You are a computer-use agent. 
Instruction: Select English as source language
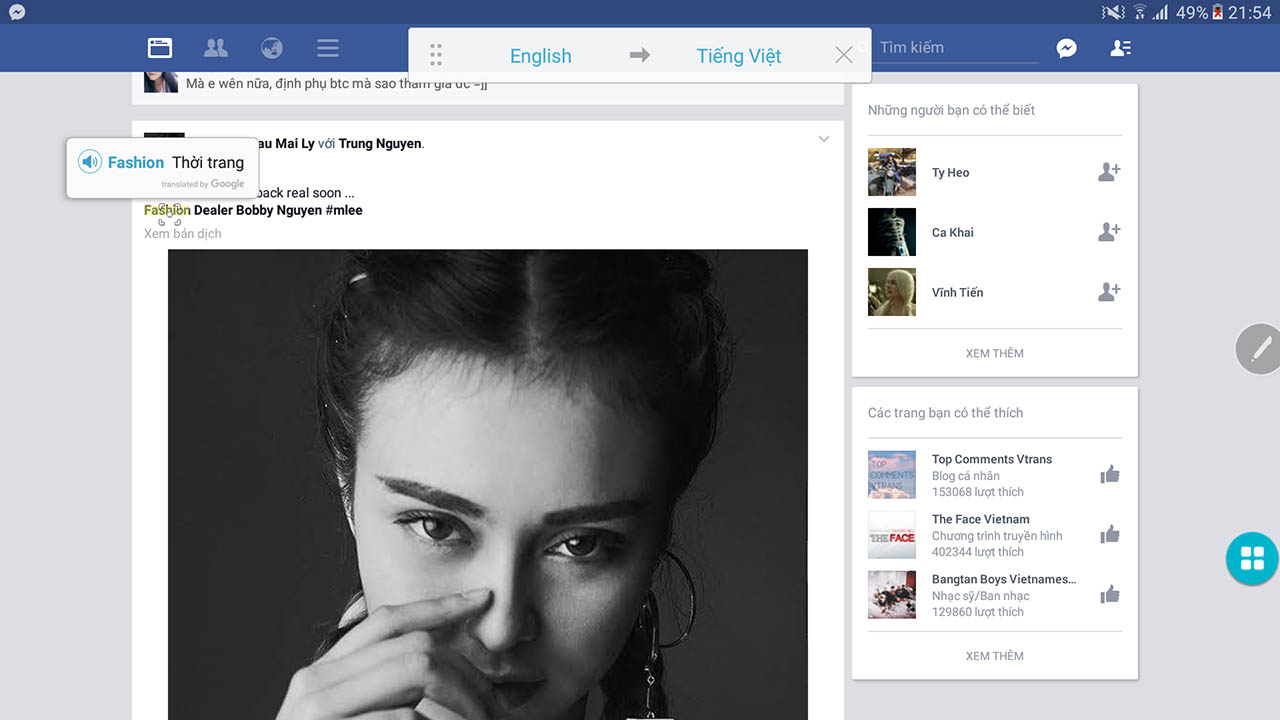[x=540, y=56]
